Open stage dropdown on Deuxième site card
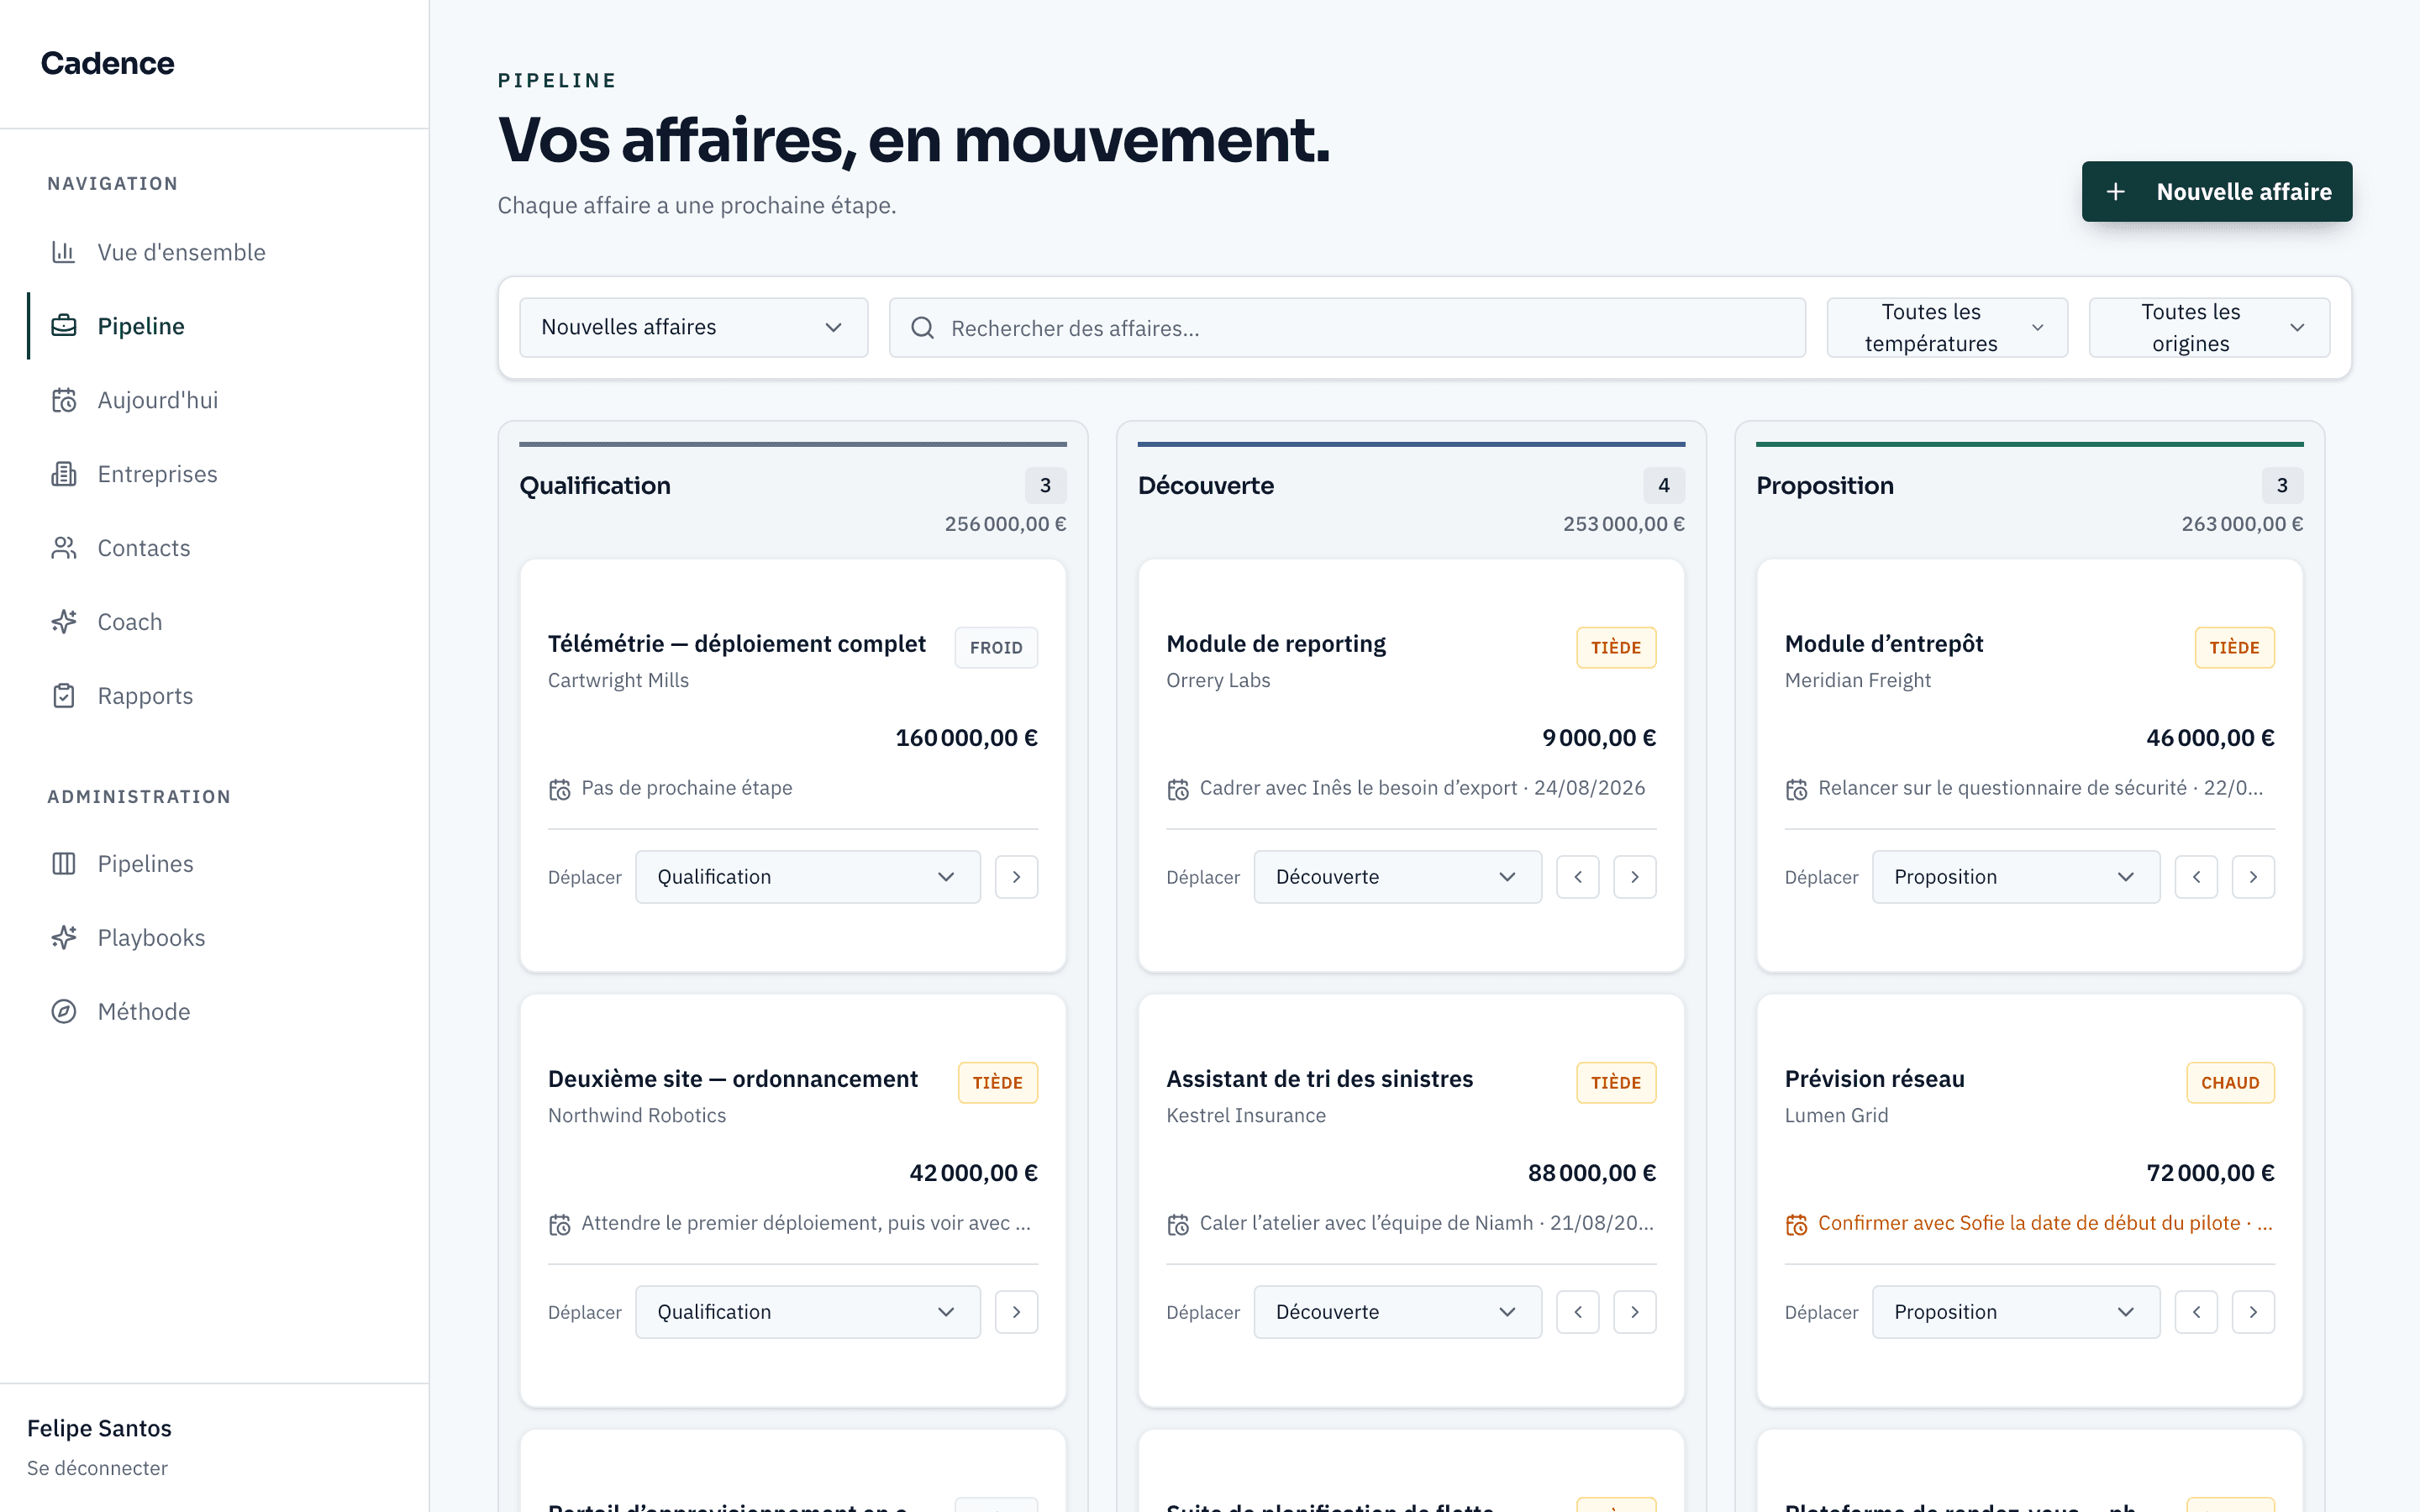The image size is (2420, 1512). click(808, 1312)
